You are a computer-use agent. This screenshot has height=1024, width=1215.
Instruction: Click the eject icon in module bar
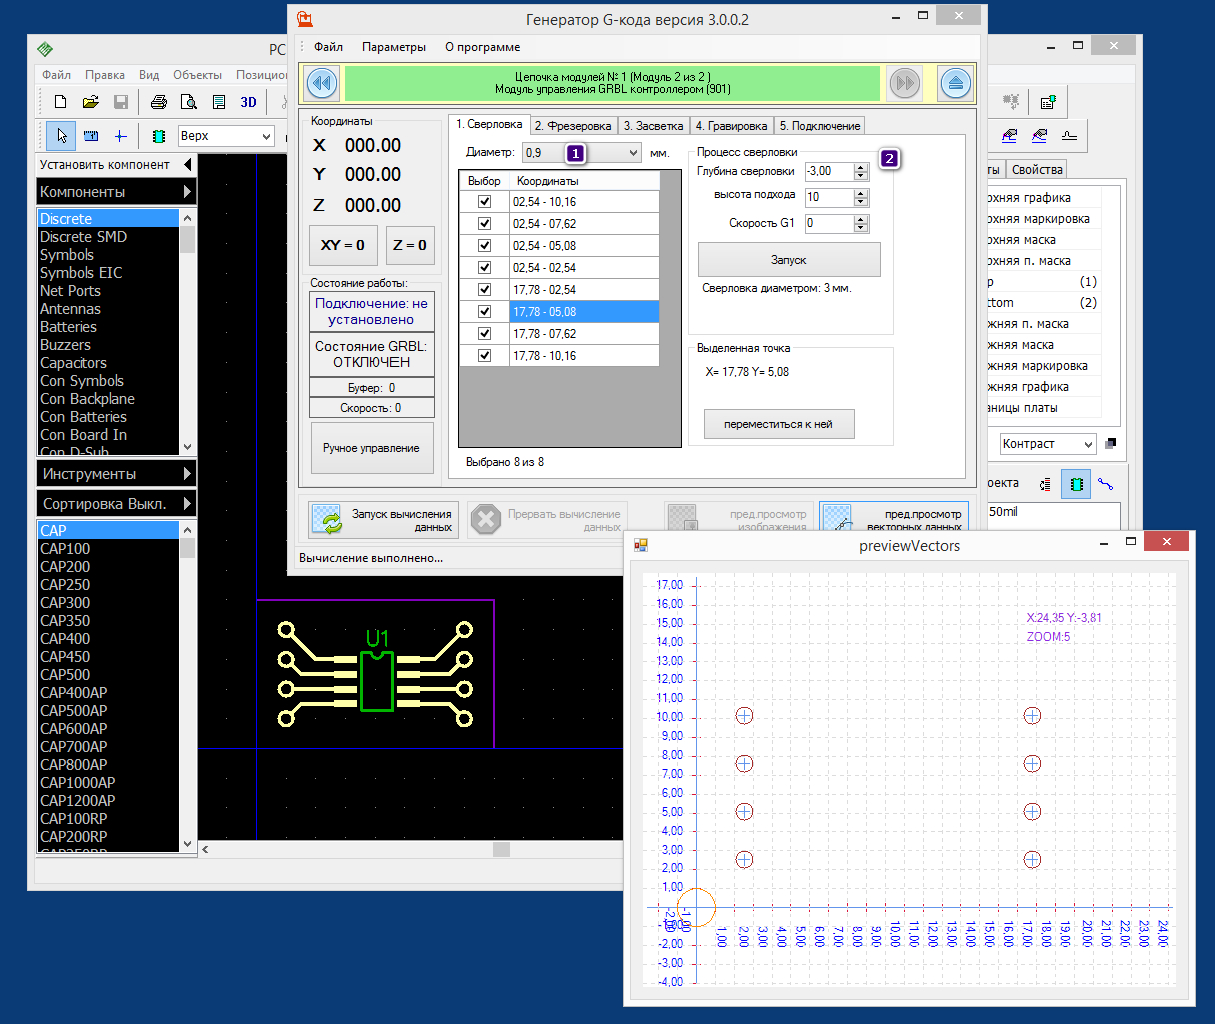coord(955,83)
